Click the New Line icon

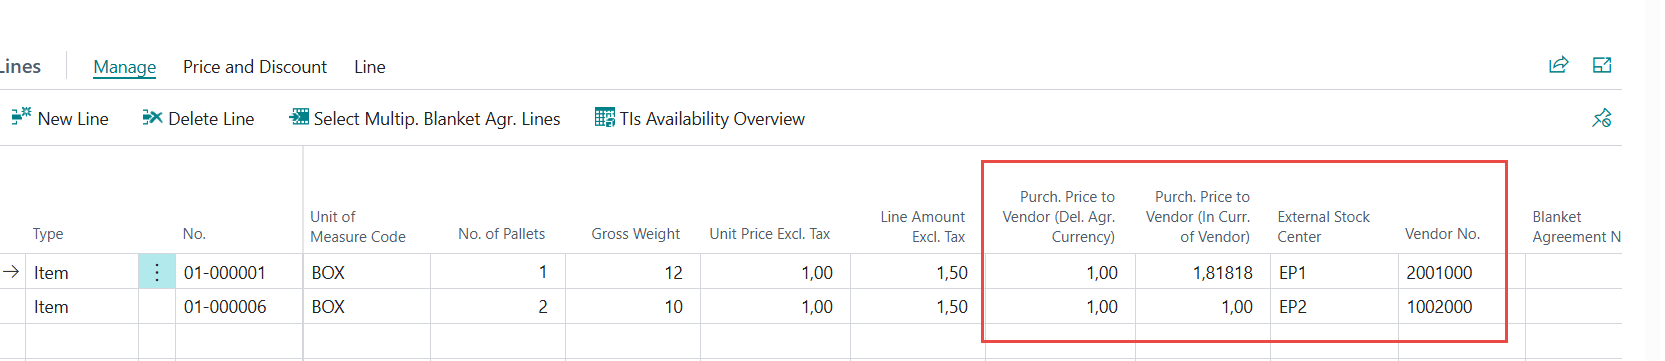(21, 117)
